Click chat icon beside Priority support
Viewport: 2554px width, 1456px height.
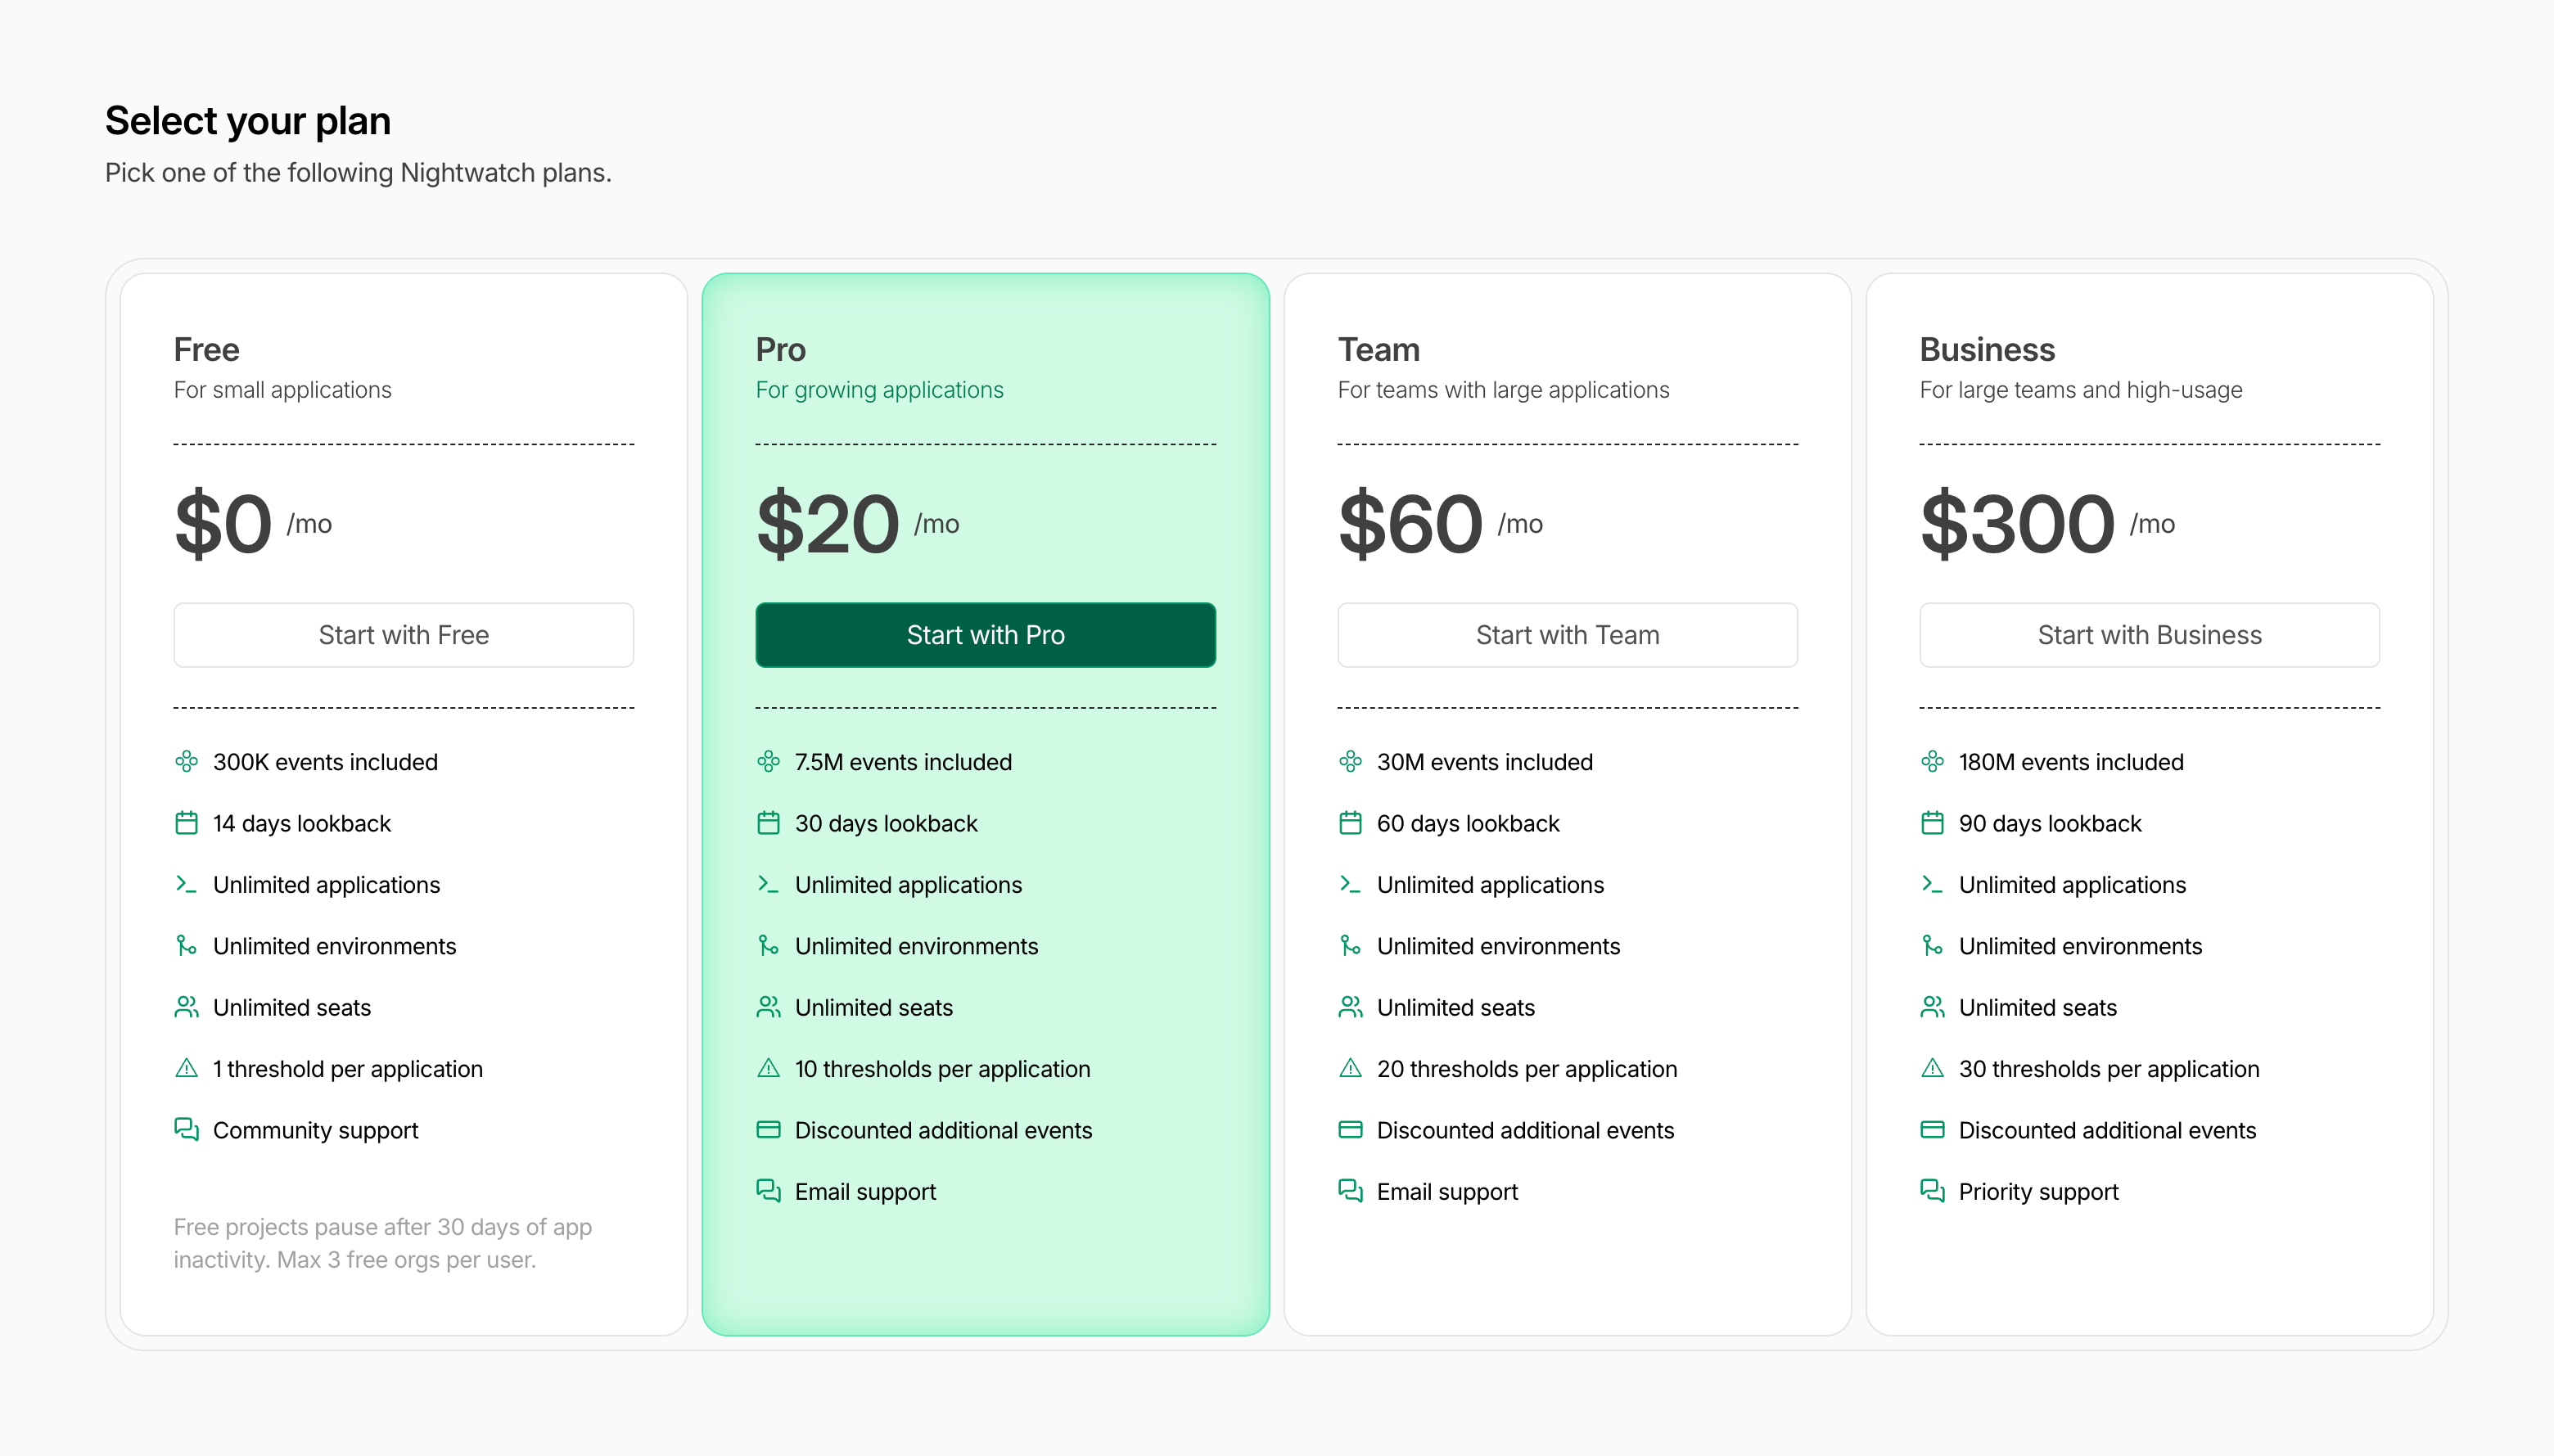point(1932,1191)
